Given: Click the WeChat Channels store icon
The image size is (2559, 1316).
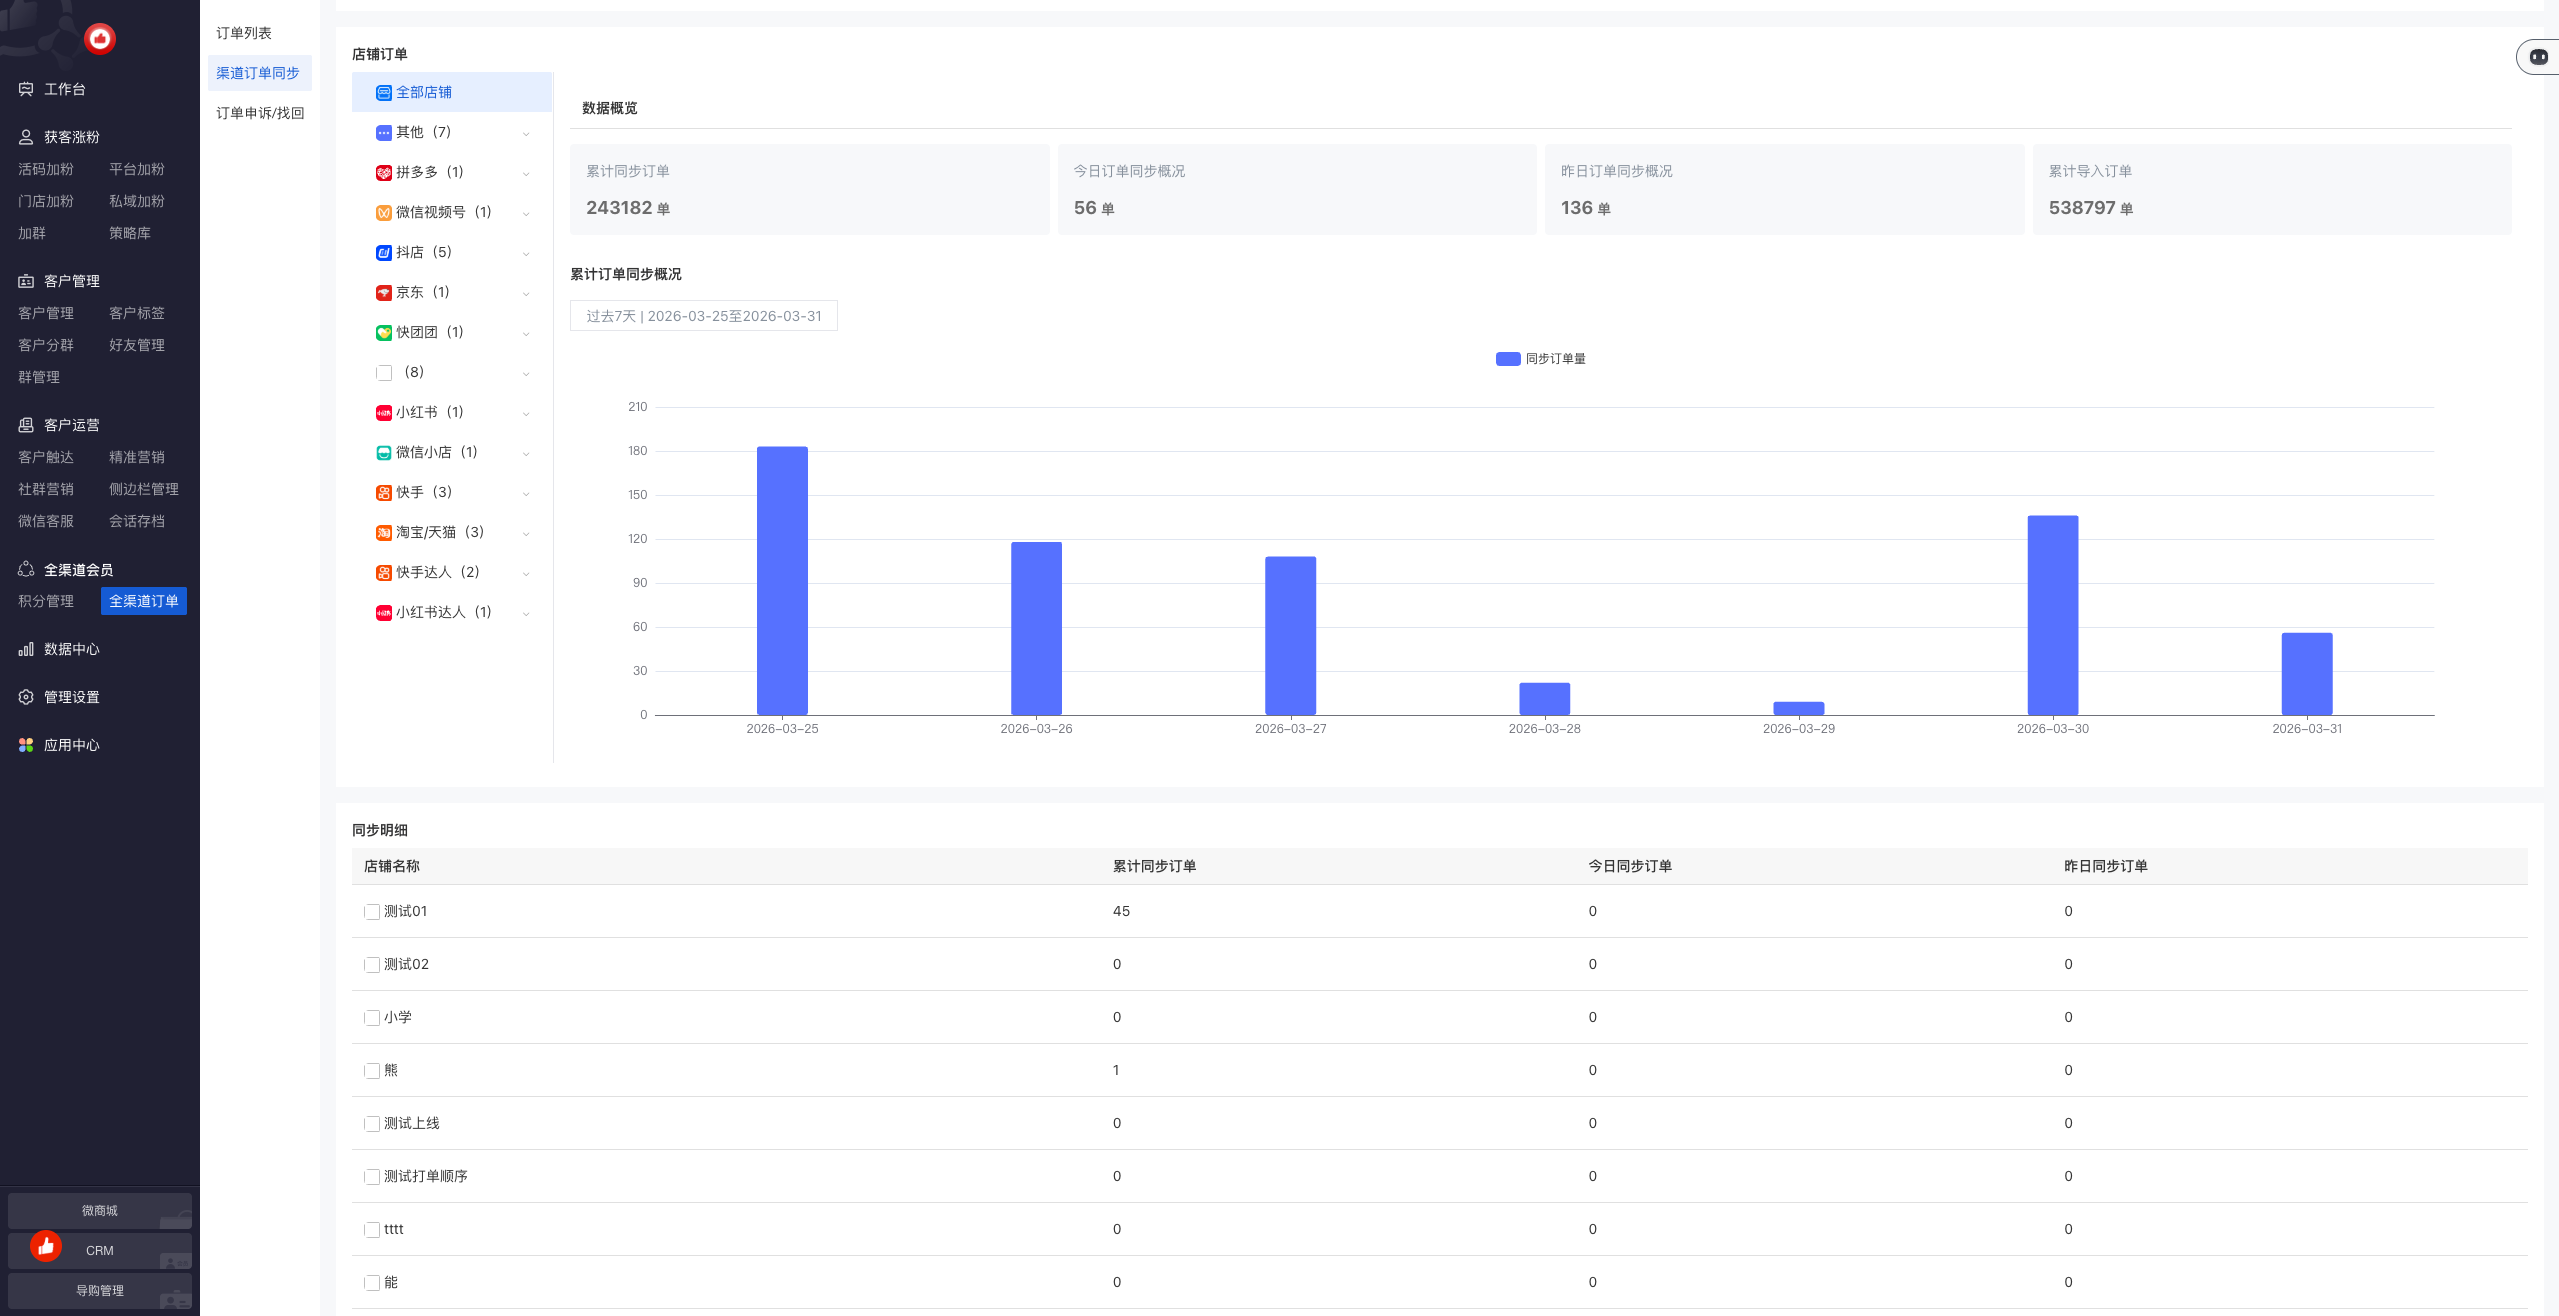Looking at the screenshot, I should 383,213.
